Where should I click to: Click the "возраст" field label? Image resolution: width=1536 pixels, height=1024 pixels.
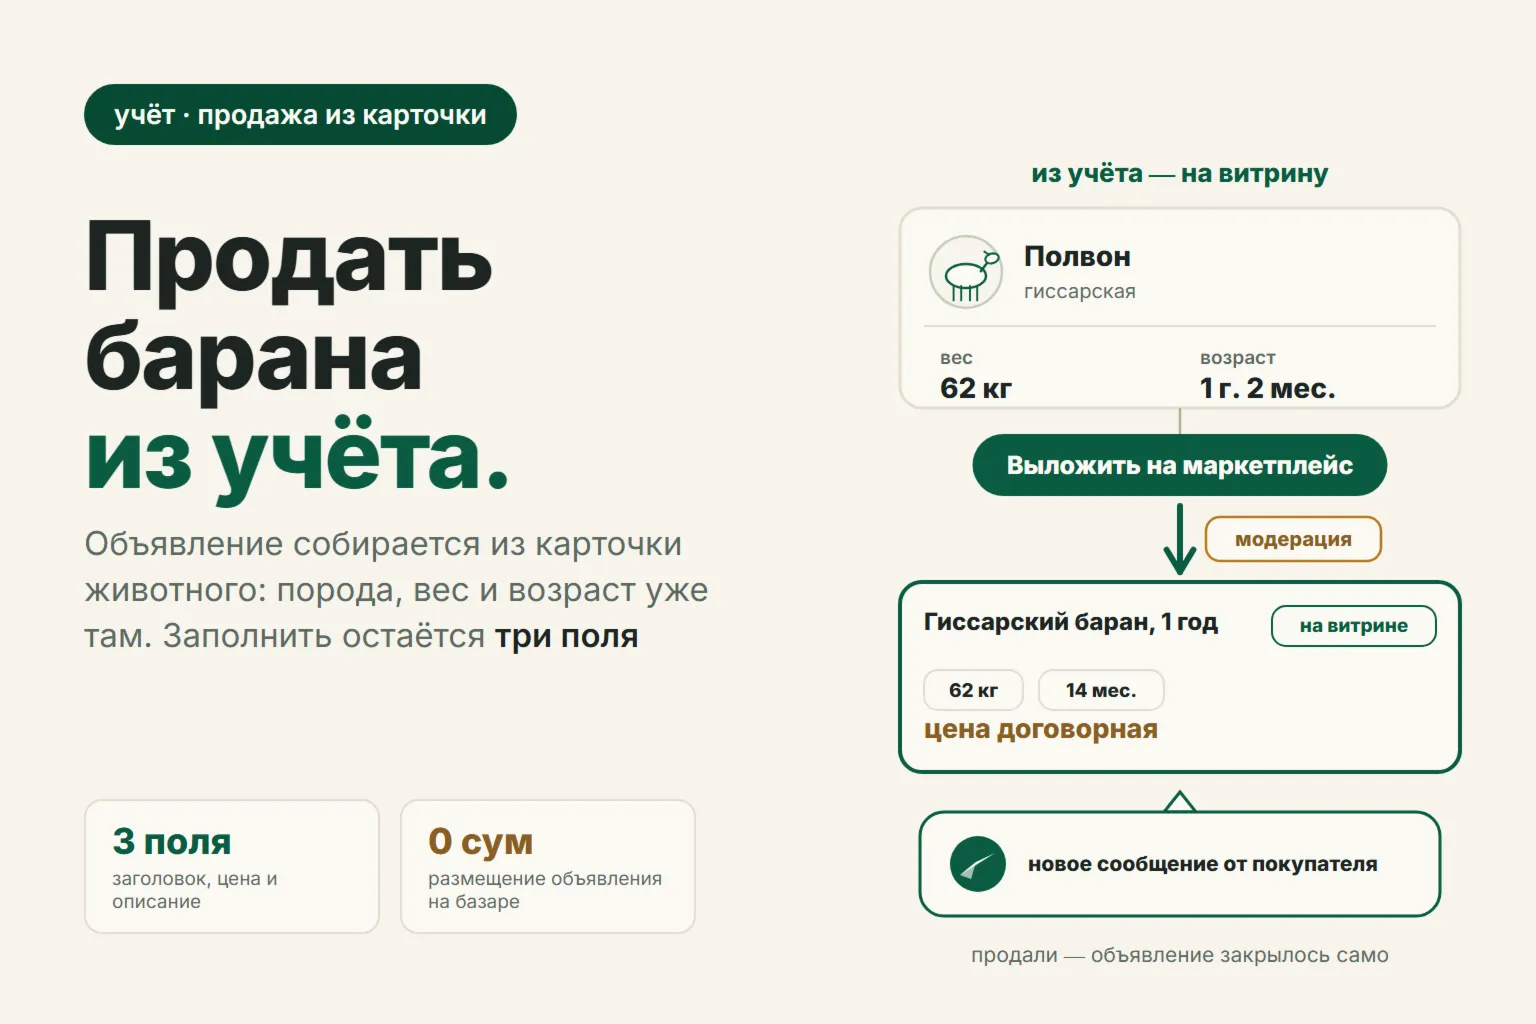click(x=1238, y=358)
